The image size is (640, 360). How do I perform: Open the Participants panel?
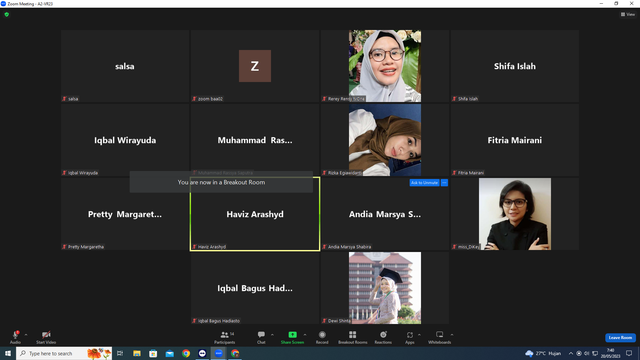coord(224,337)
